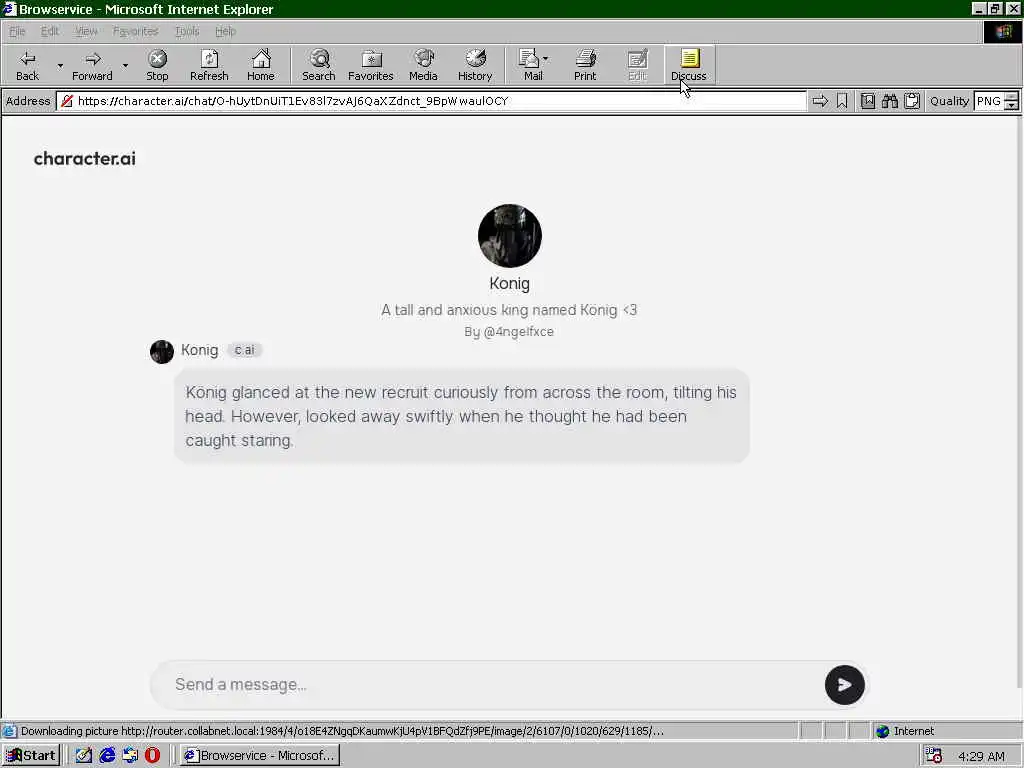This screenshot has width=1024, height=768.
Task: Click the binoculars find icon
Action: (889, 101)
